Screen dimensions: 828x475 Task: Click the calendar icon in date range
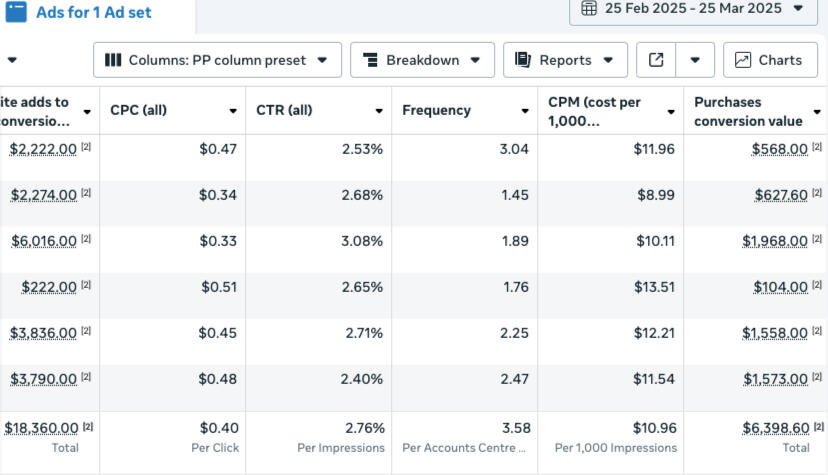point(589,8)
